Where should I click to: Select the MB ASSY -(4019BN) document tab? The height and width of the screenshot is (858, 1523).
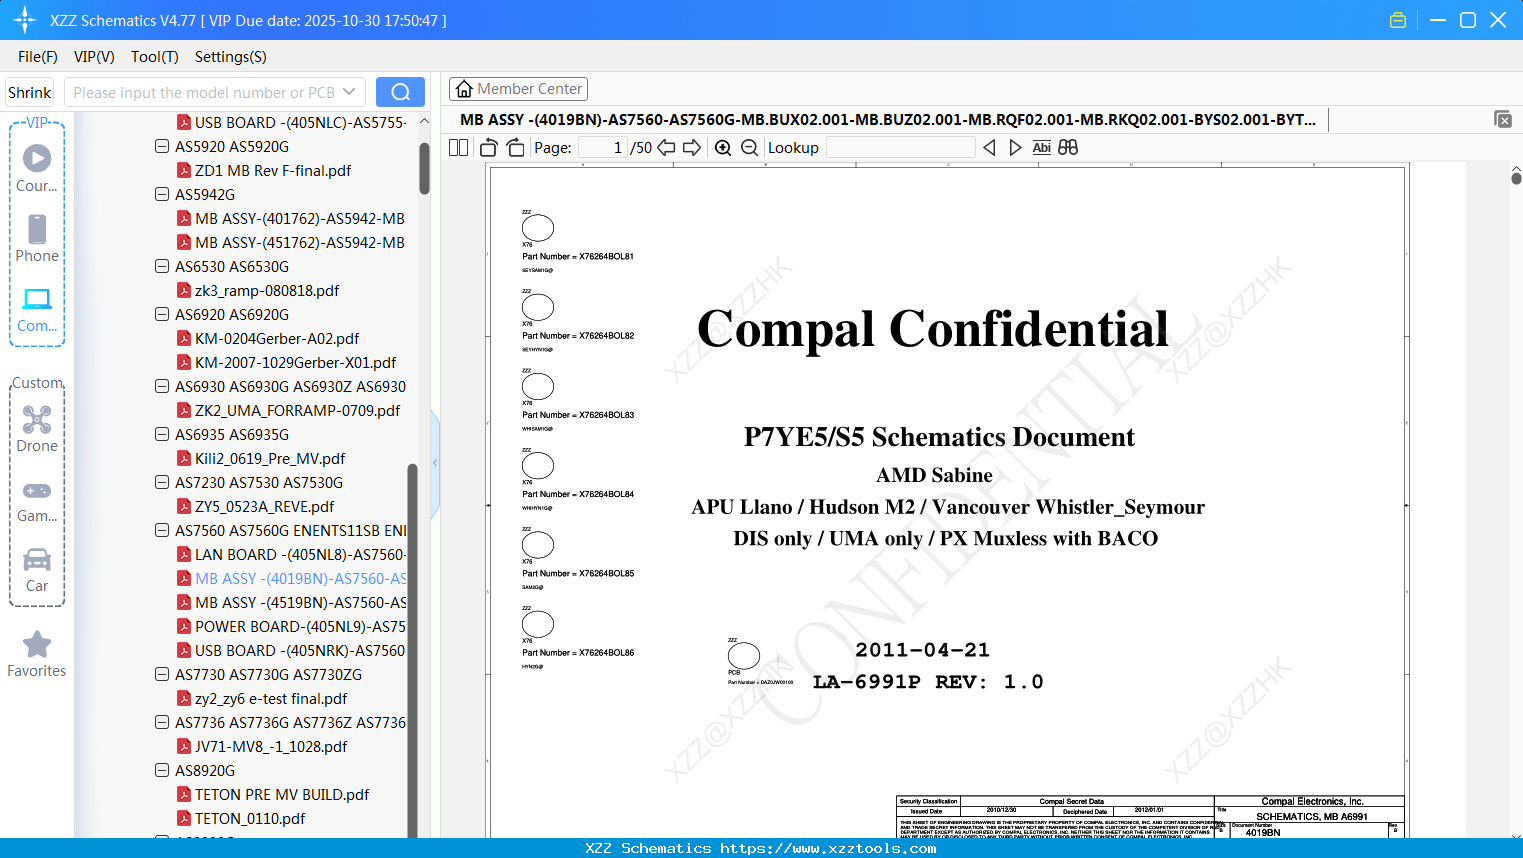pos(888,119)
